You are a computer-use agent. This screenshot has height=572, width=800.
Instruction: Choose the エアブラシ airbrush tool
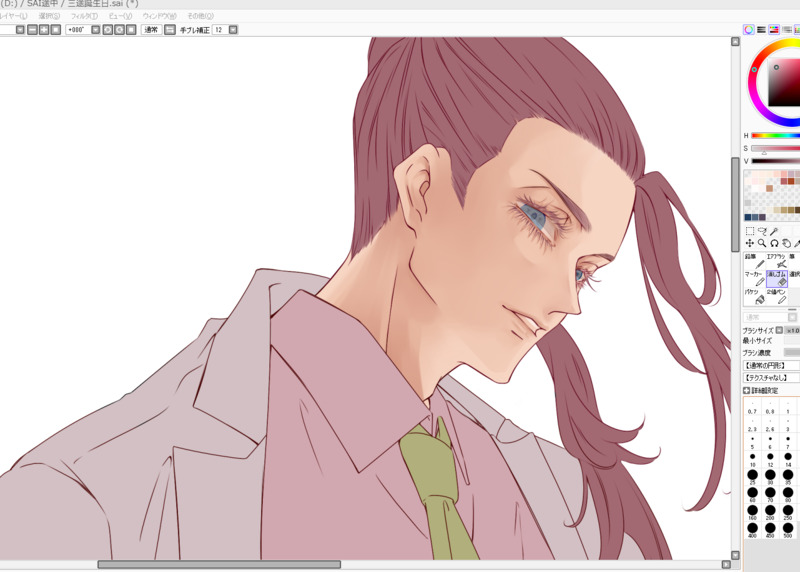(777, 260)
